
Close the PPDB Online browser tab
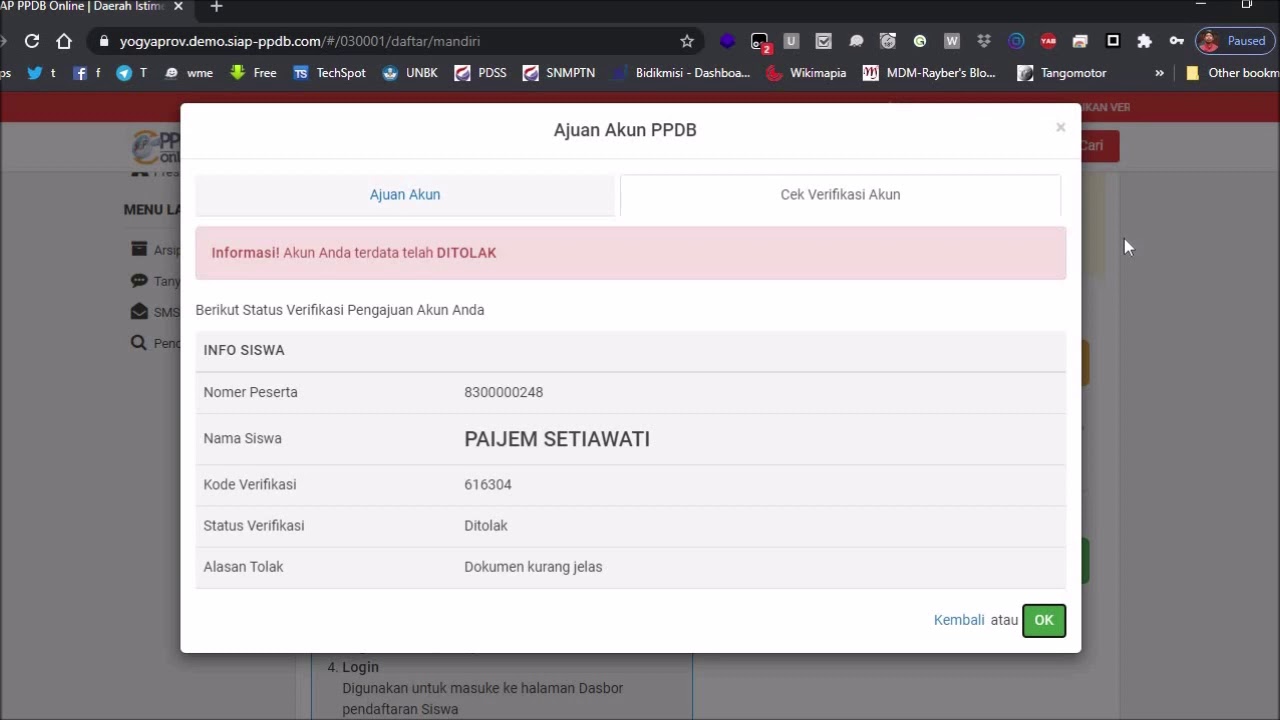coord(178,7)
